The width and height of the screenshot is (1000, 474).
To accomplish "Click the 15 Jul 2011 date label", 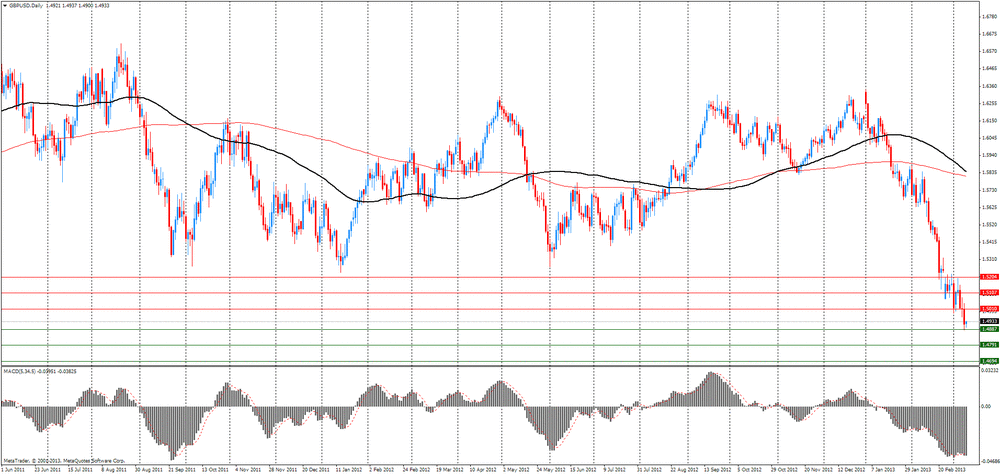I will (80, 468).
